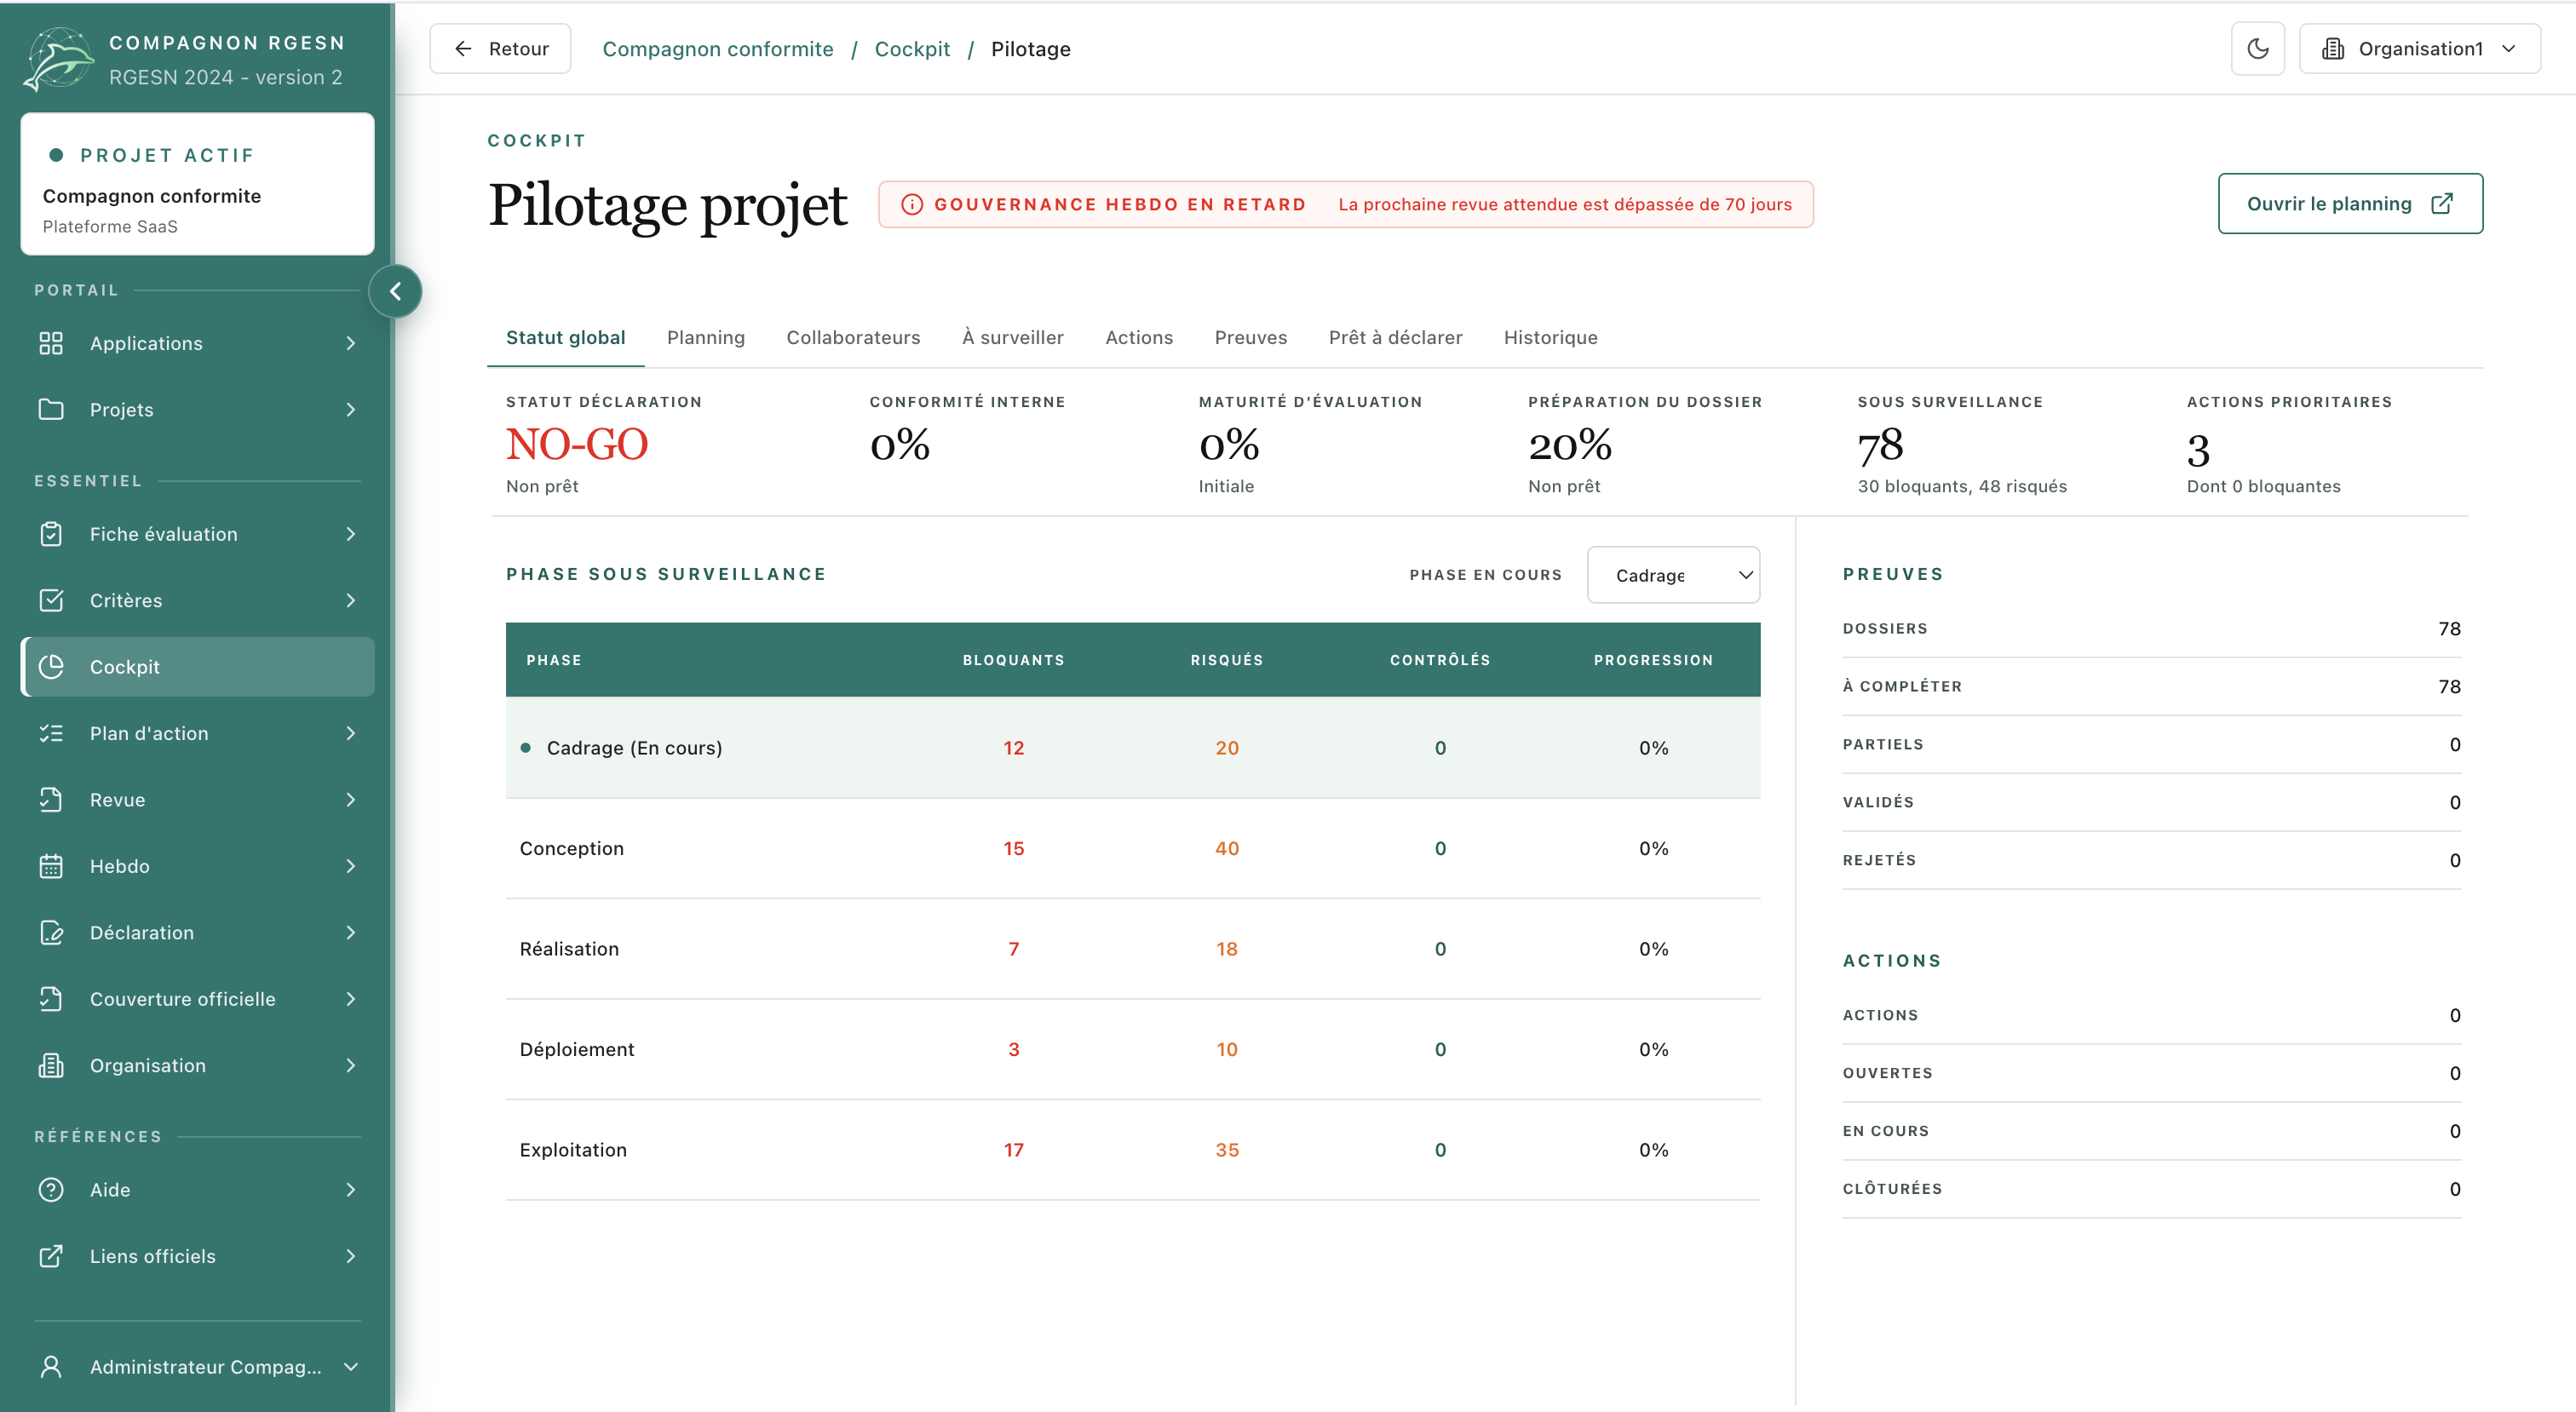Click the Projets folder icon
Image resolution: width=2576 pixels, height=1412 pixels.
[51, 409]
